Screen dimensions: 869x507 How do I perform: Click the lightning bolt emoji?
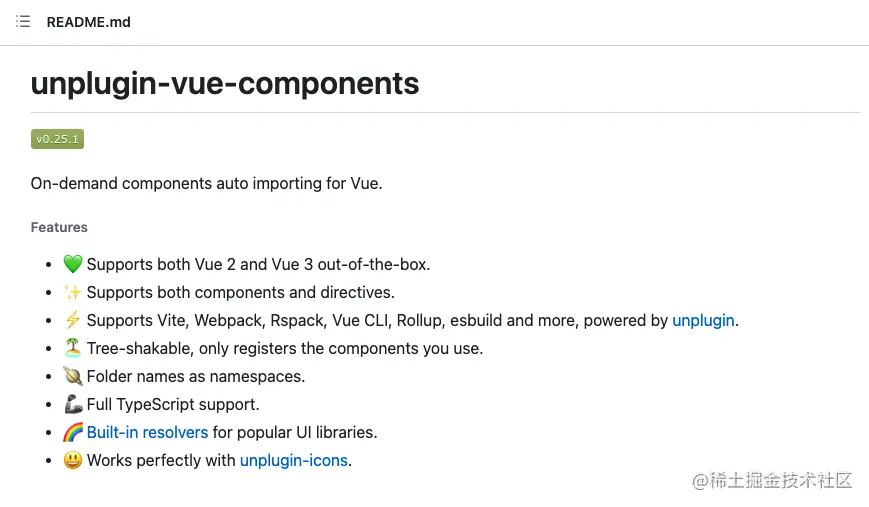tap(73, 320)
